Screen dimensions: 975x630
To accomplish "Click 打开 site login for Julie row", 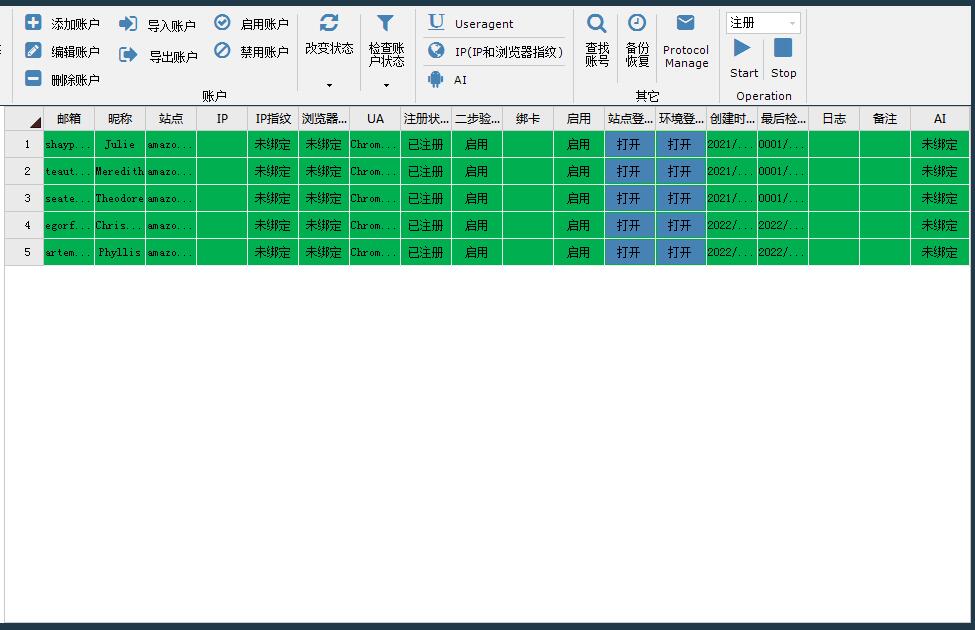I will click(629, 144).
